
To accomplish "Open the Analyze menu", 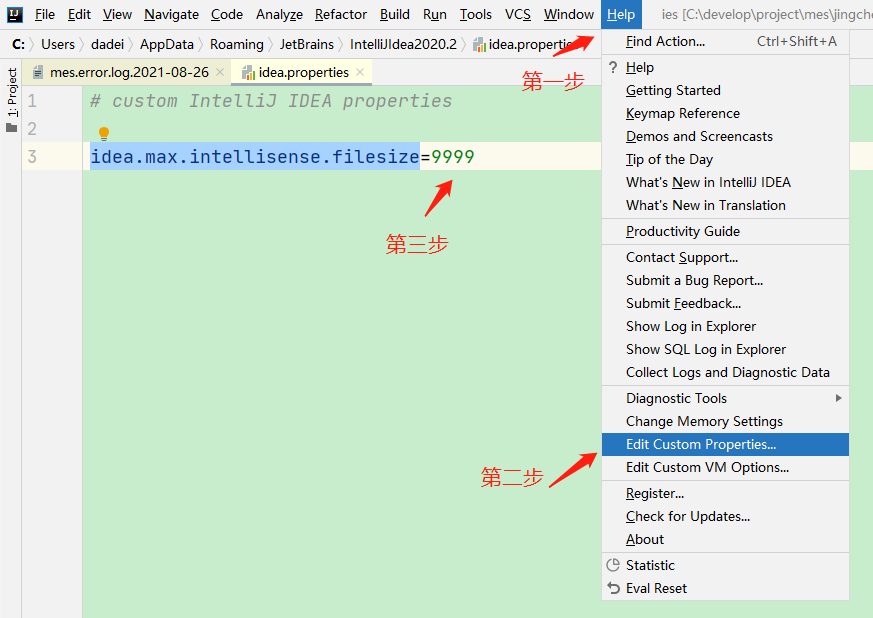I will tap(279, 14).
